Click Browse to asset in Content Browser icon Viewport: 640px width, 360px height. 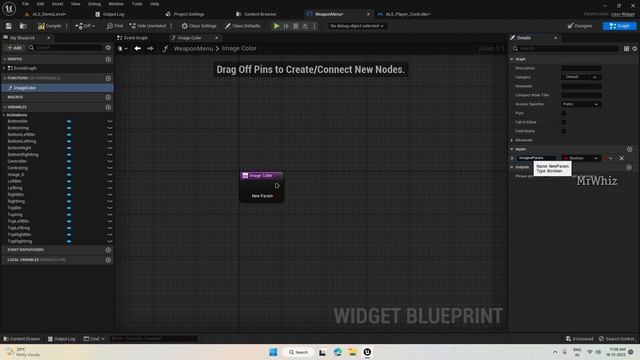pos(23,26)
